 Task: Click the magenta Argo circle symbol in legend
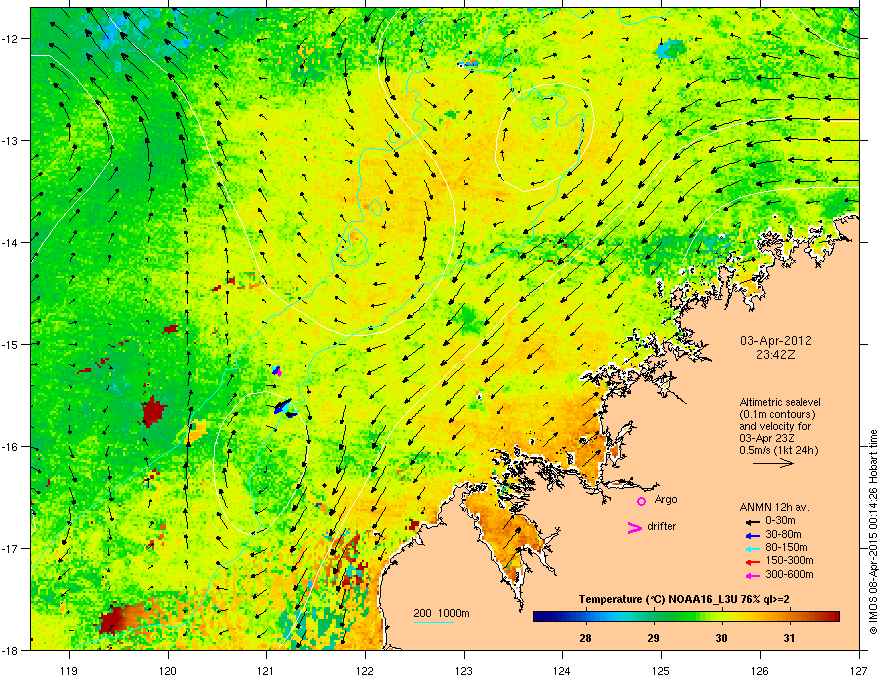point(641,501)
